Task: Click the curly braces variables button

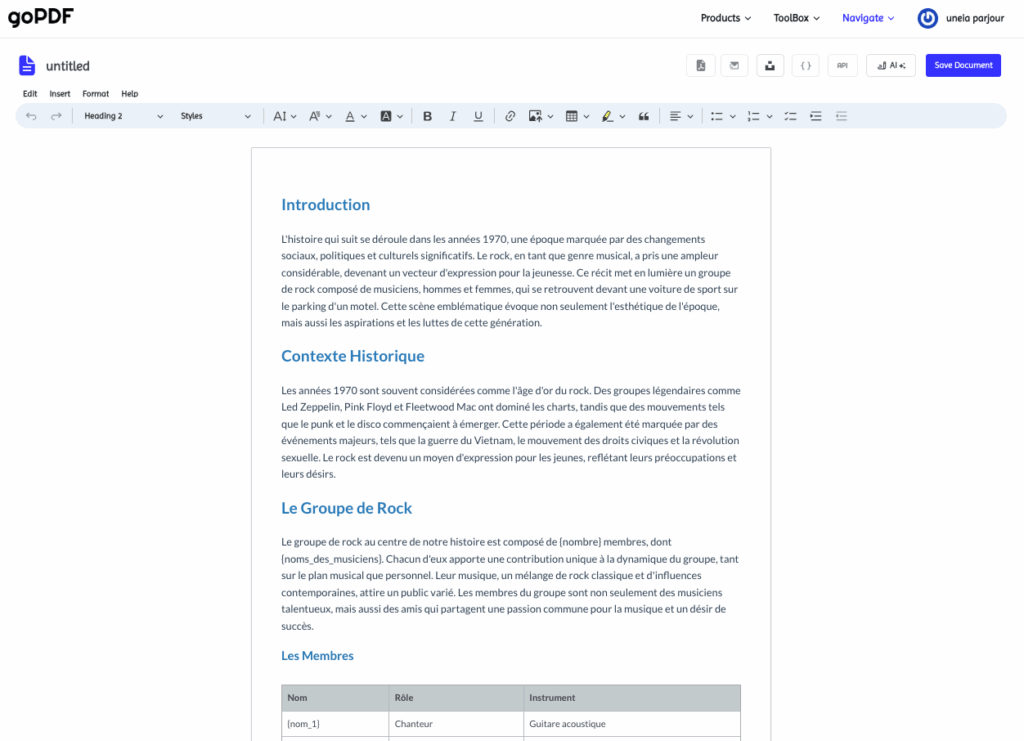Action: pyautogui.click(x=806, y=65)
